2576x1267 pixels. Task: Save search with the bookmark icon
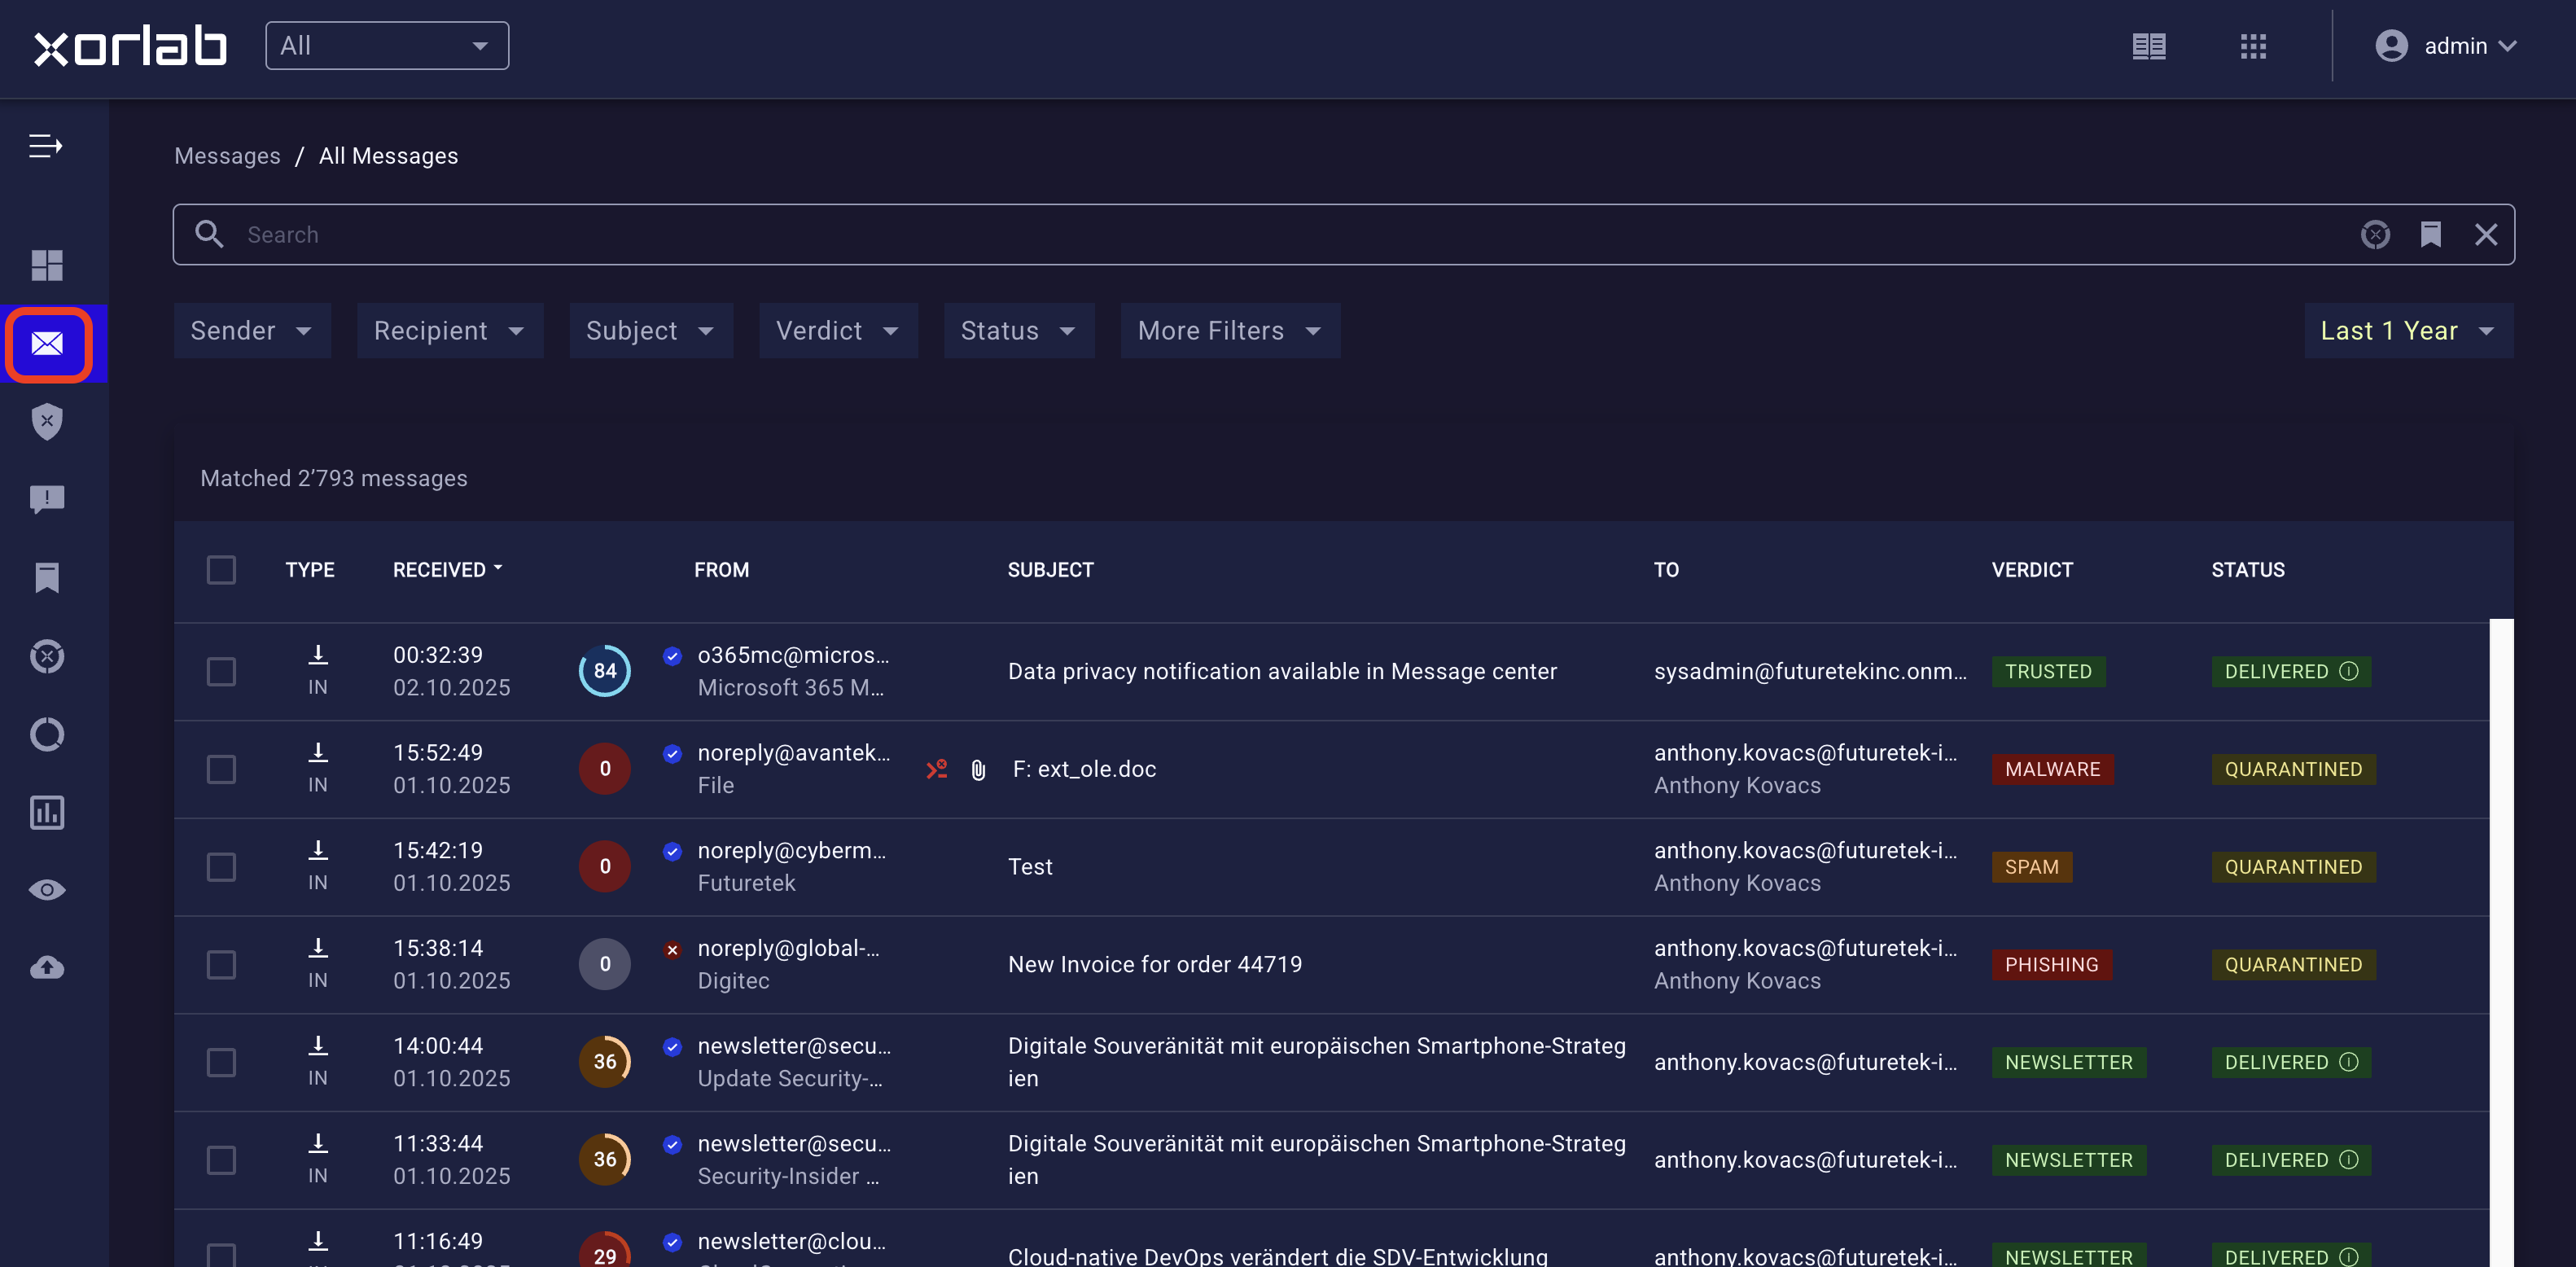click(x=2431, y=234)
